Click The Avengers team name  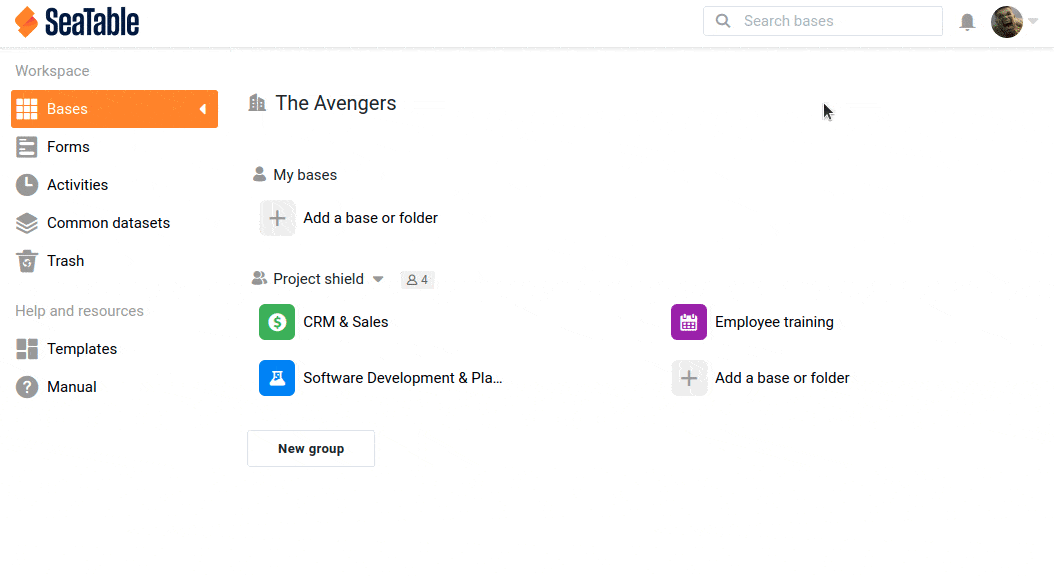335,103
